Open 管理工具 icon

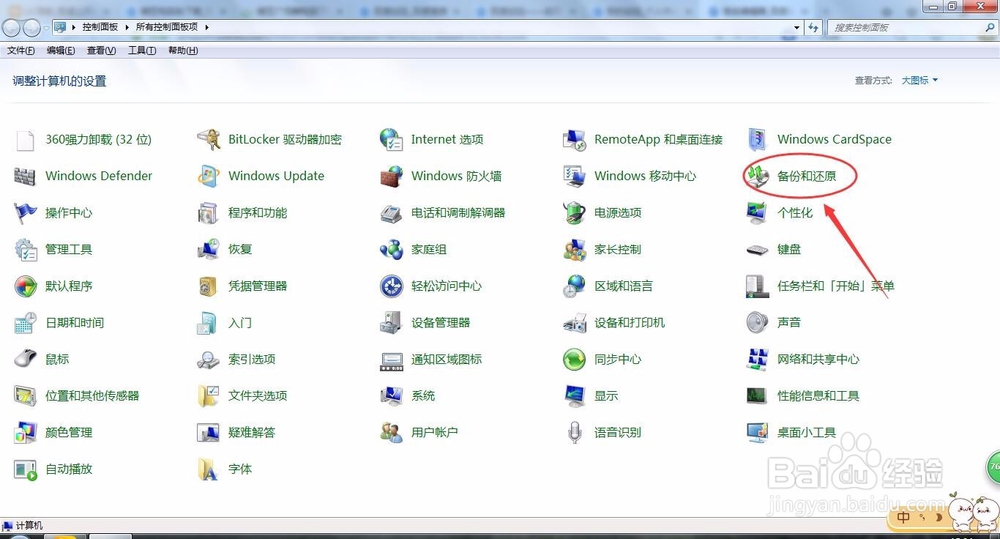26,249
